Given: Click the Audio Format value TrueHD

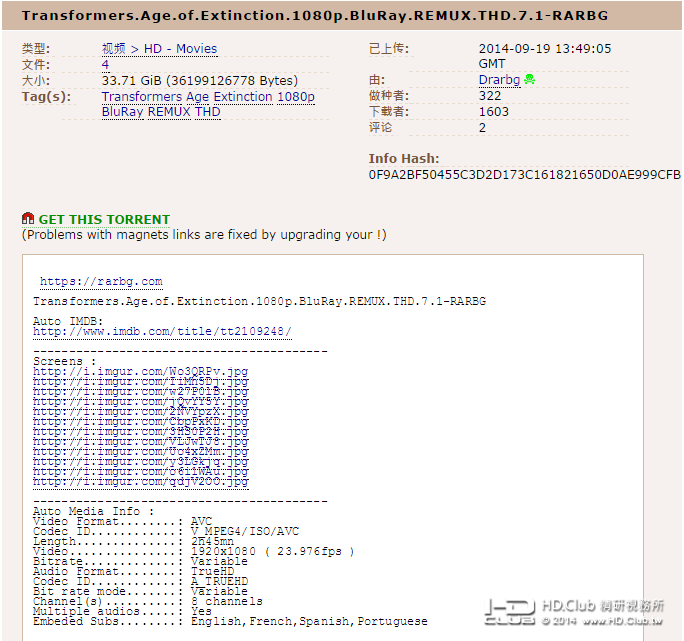Looking at the screenshot, I should click(x=212, y=572).
